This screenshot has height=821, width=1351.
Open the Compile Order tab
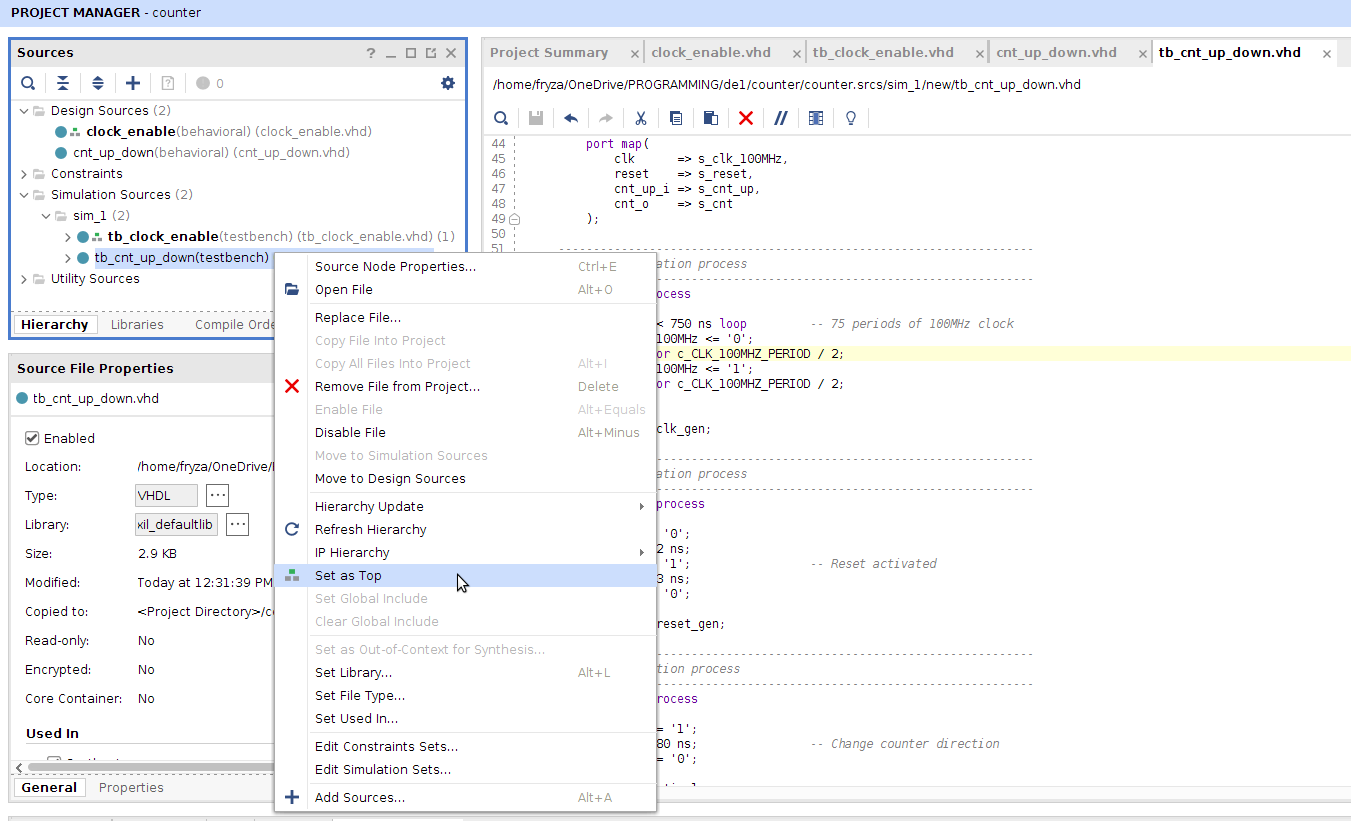tap(234, 324)
